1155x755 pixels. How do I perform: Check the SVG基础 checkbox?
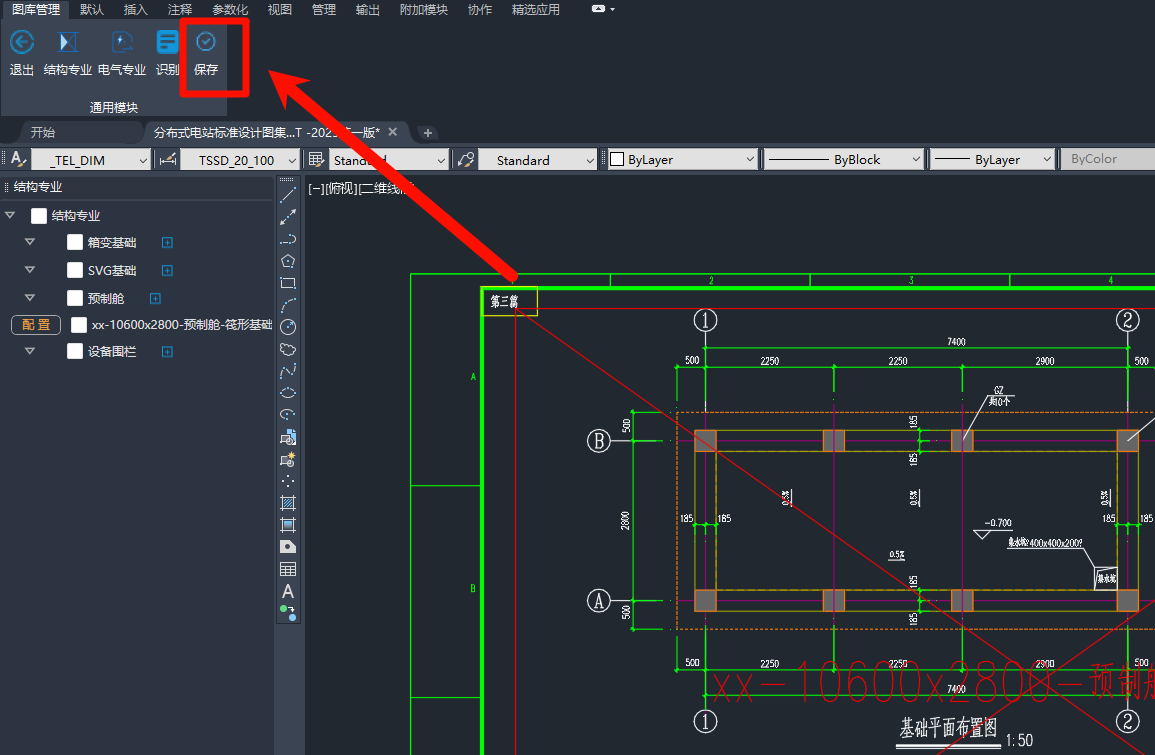click(75, 270)
